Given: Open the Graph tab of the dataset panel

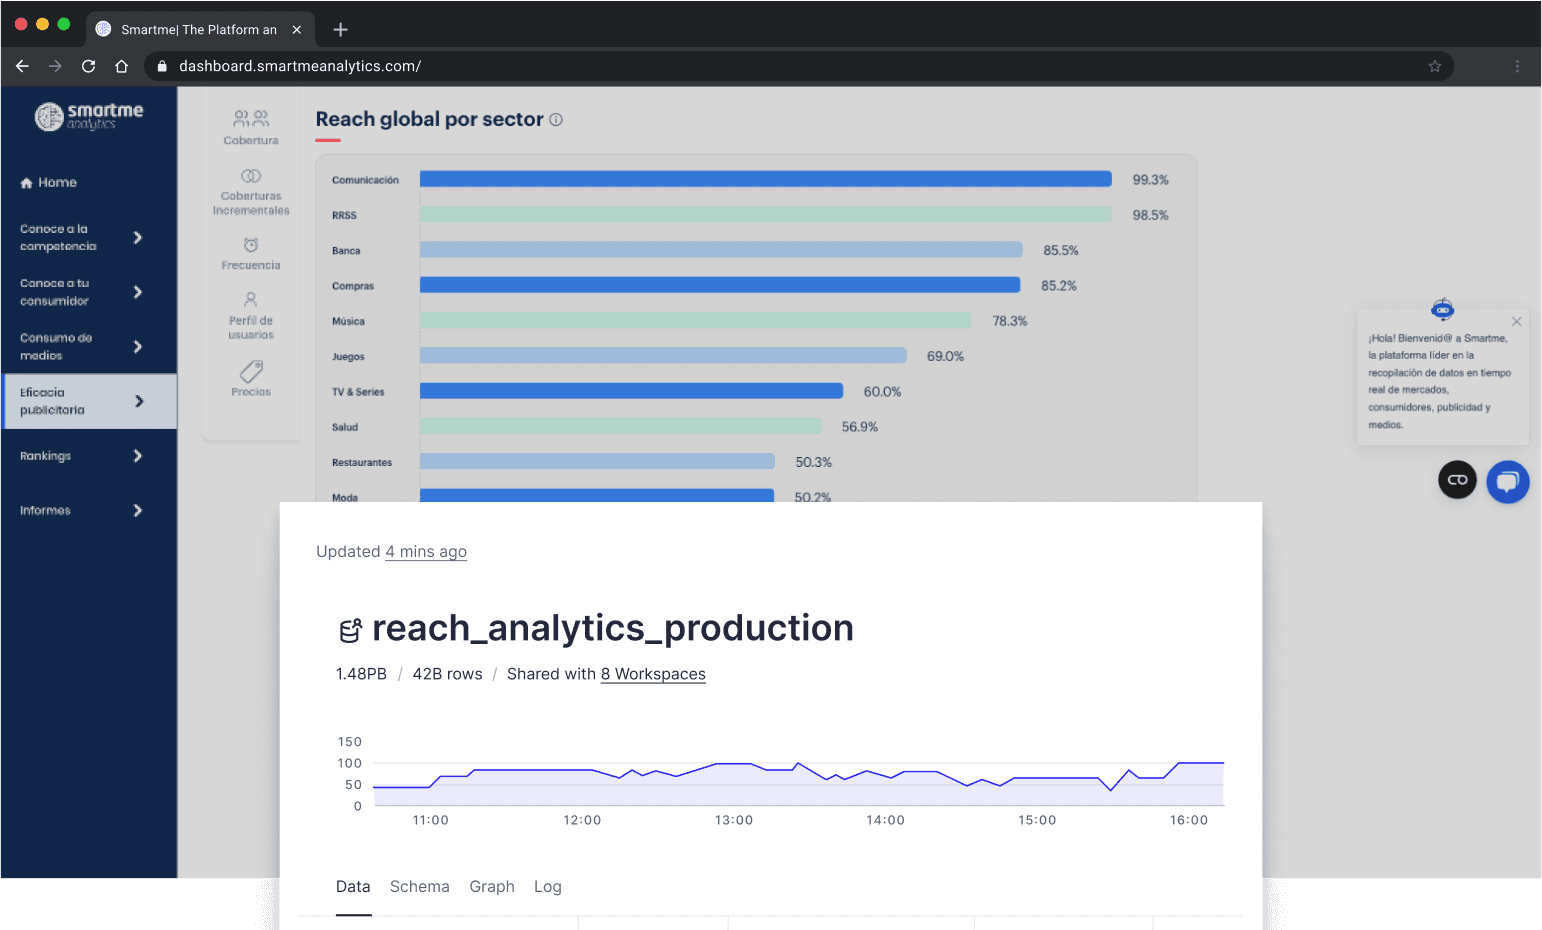Looking at the screenshot, I should click(492, 886).
